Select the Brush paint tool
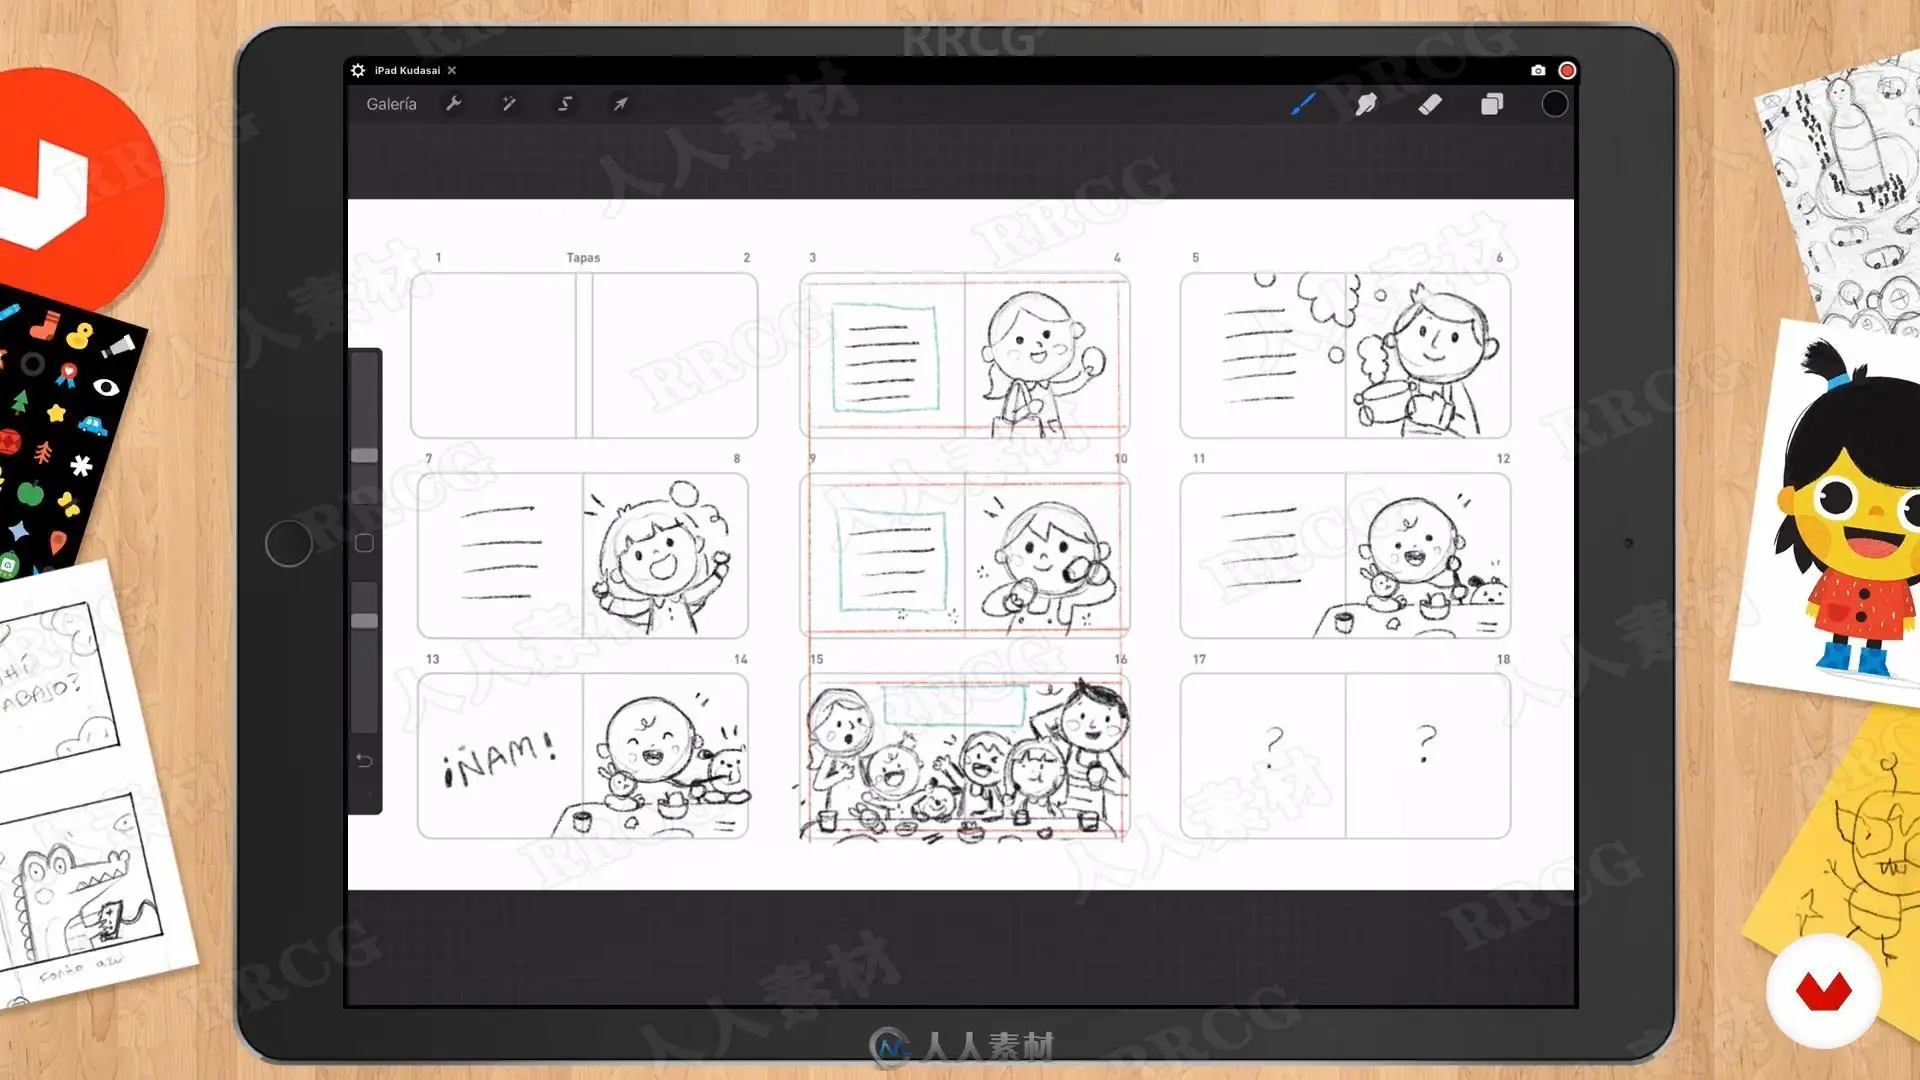This screenshot has height=1080, width=1920. click(x=1302, y=104)
